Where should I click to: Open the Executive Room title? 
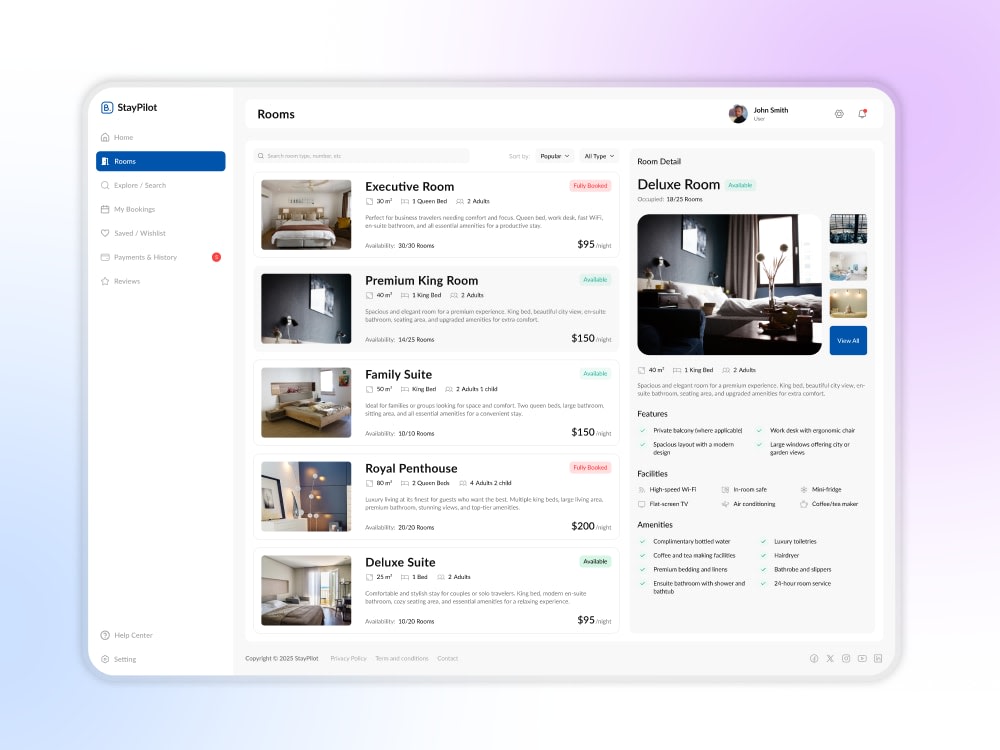(409, 187)
